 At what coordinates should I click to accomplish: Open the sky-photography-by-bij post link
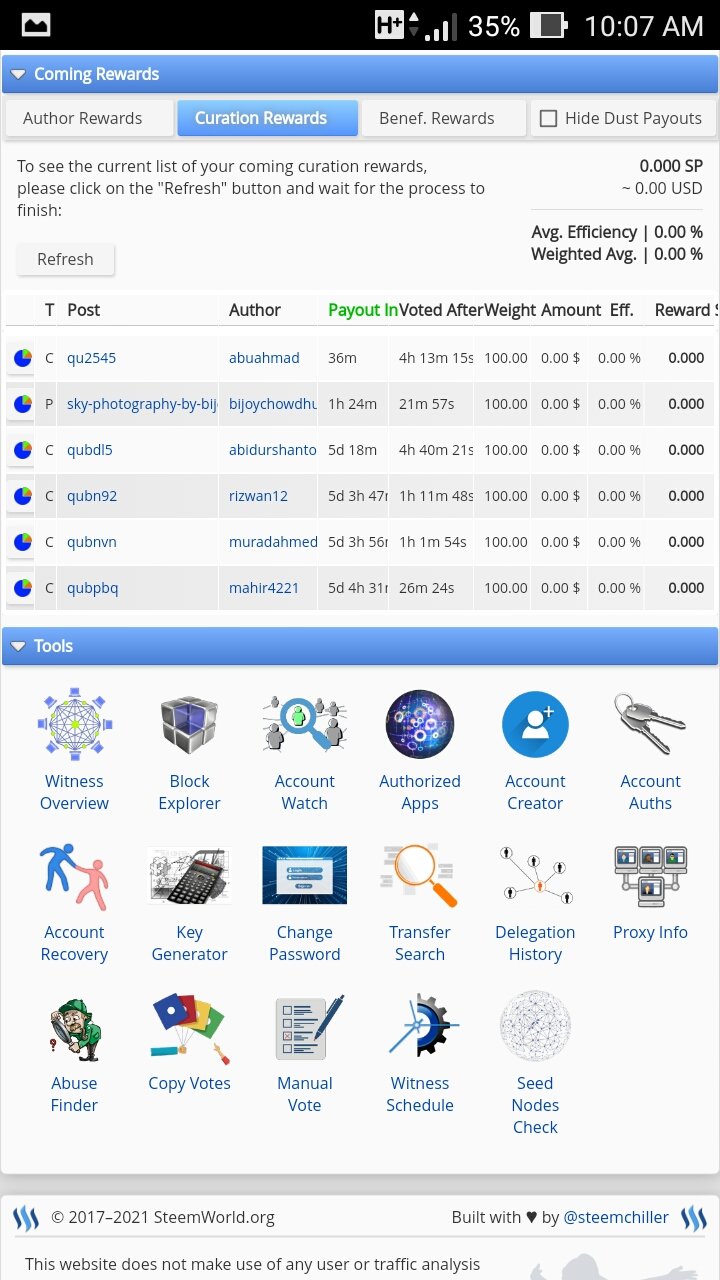(x=142, y=404)
